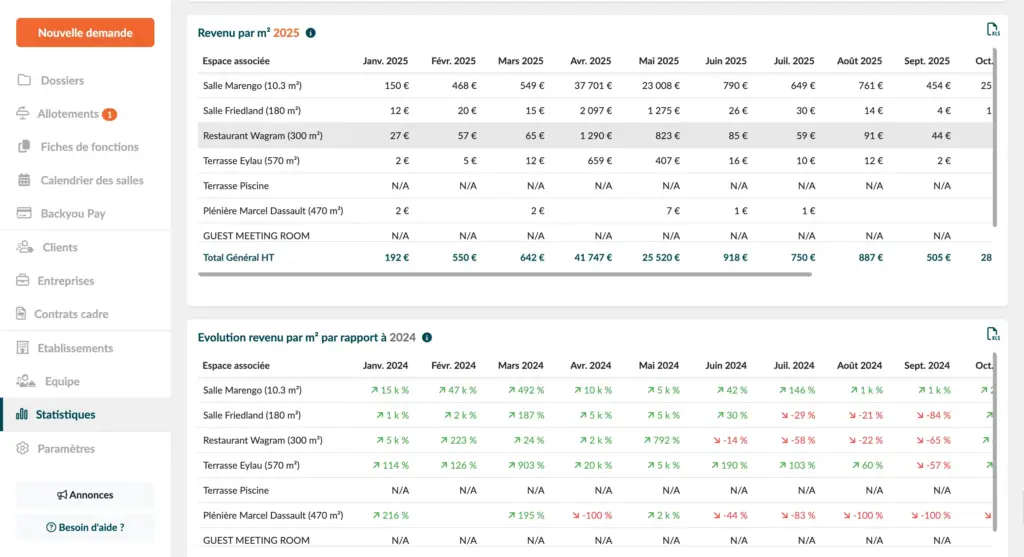The width and height of the screenshot is (1024, 557).
Task: Open Paramètres settings gear icon
Action: pyautogui.click(x=24, y=449)
